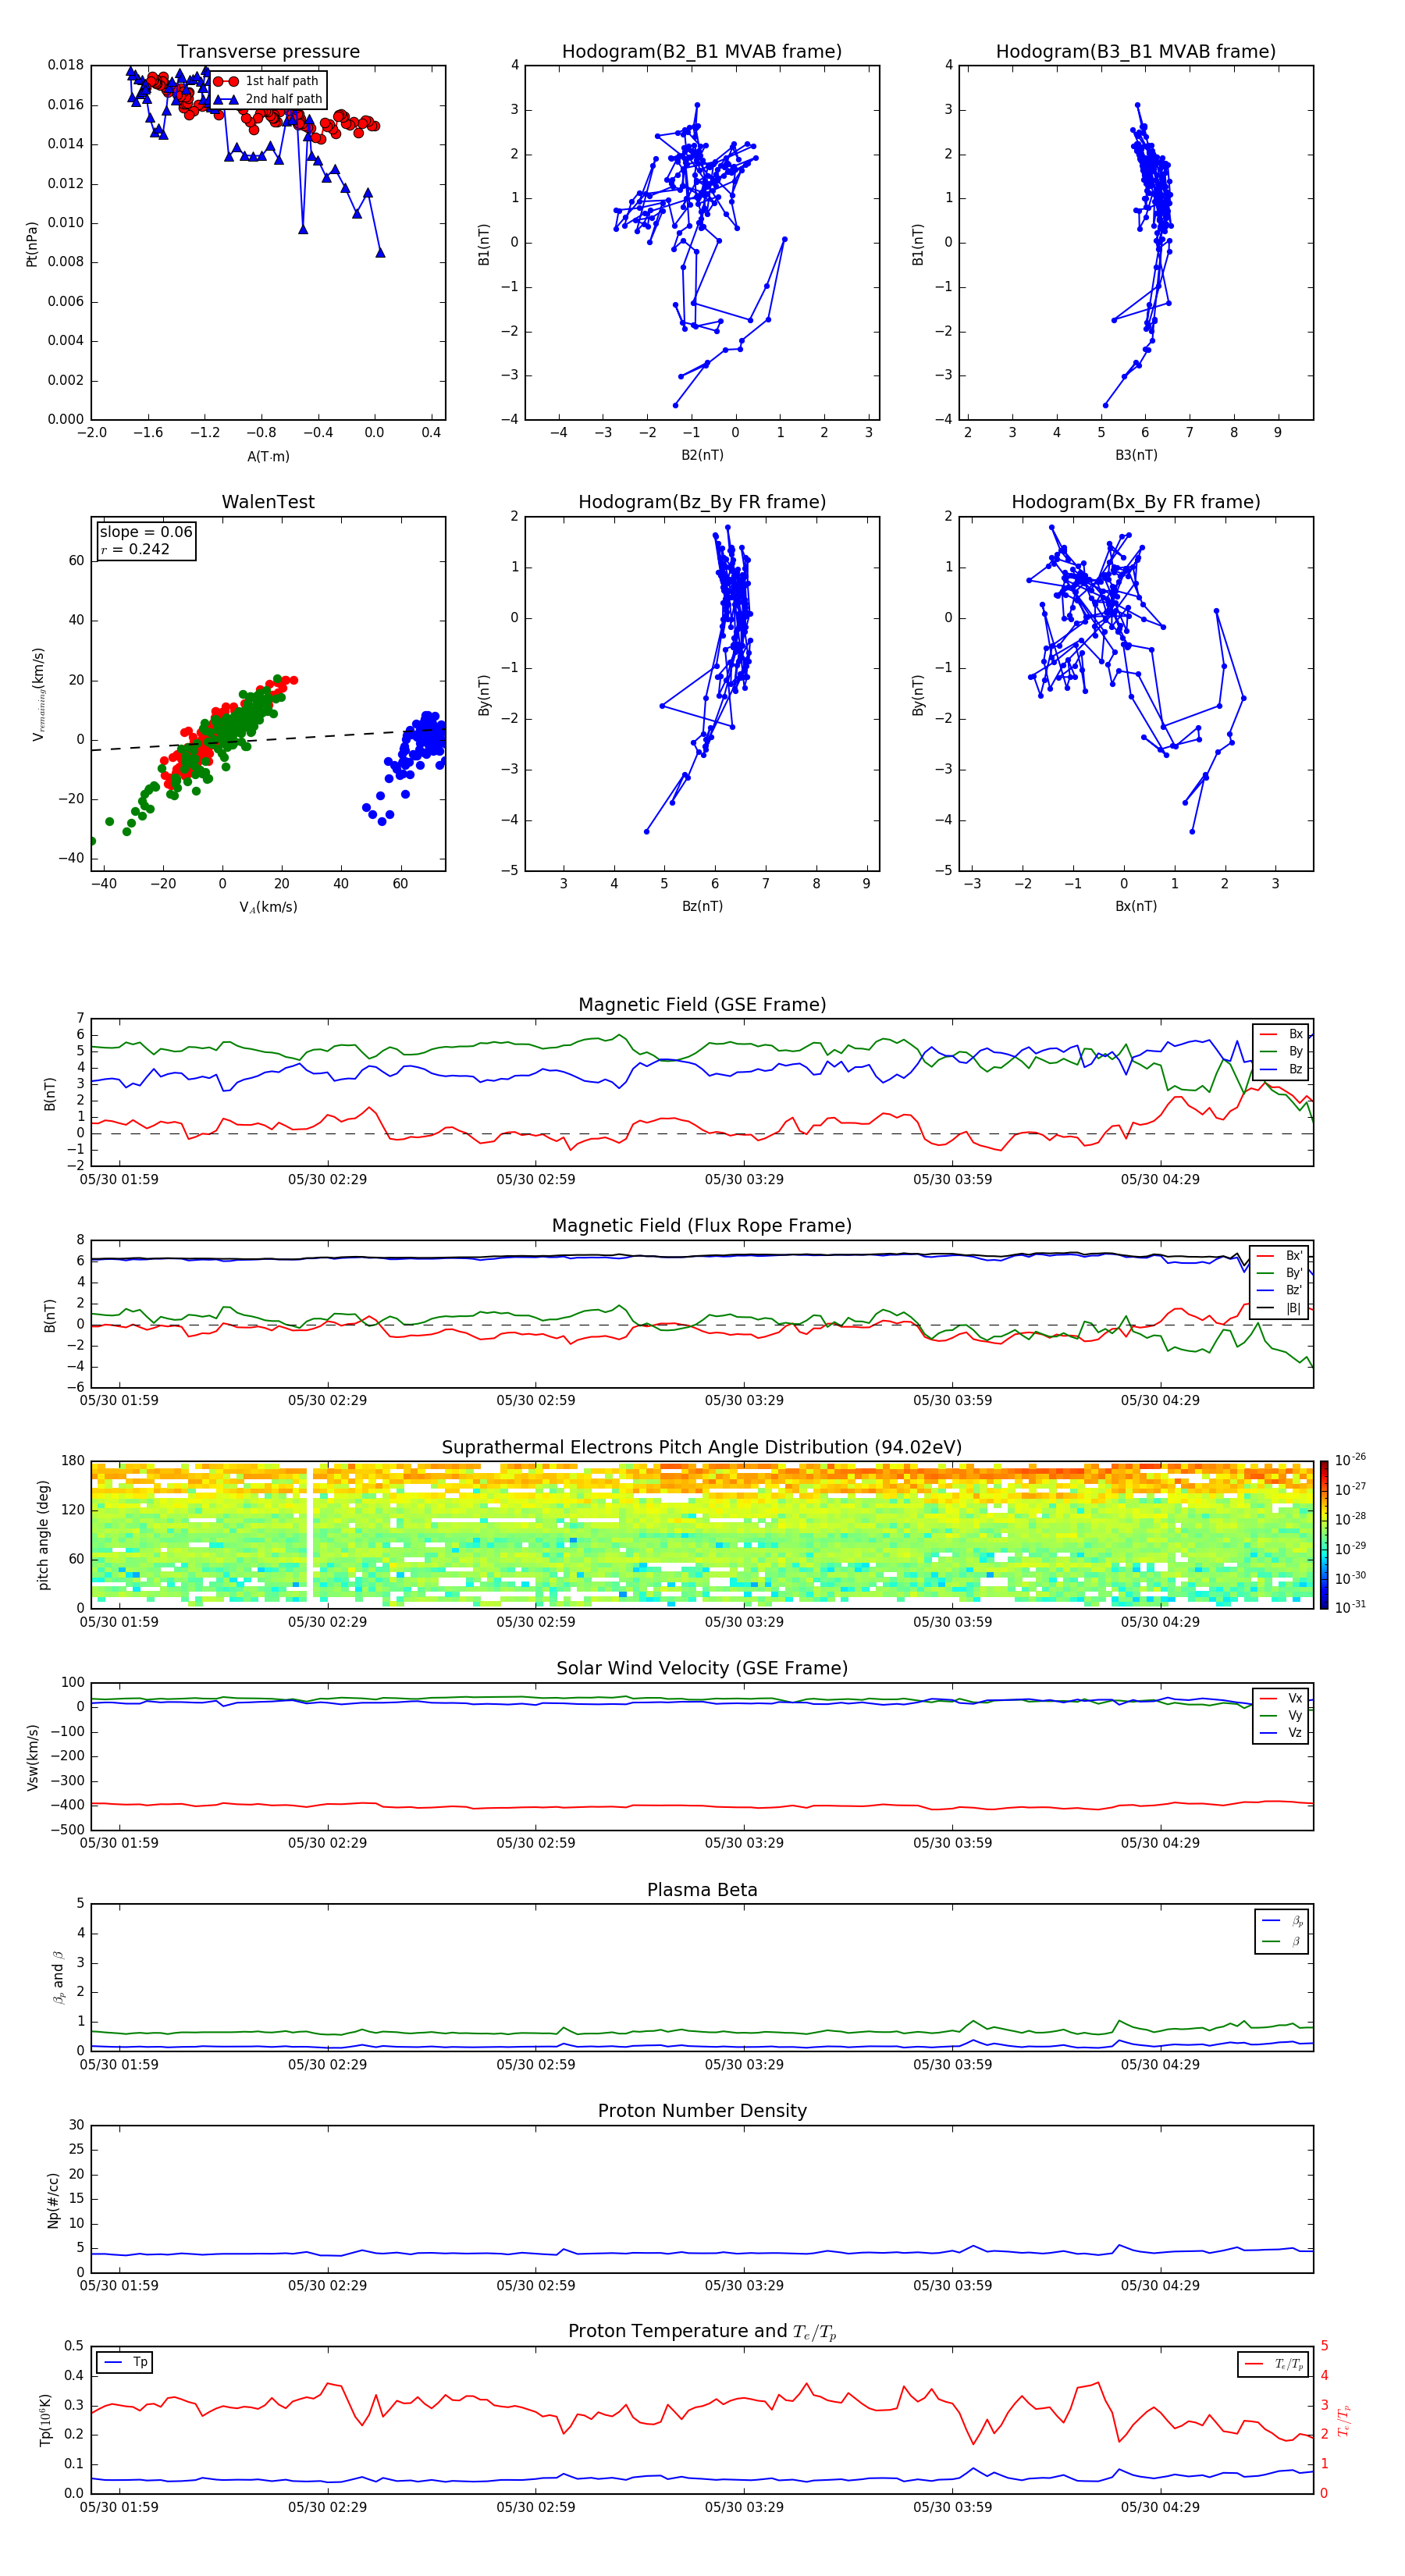
Task: Click the Magnetic Field (GSE Frame) title
Action: (702, 1004)
